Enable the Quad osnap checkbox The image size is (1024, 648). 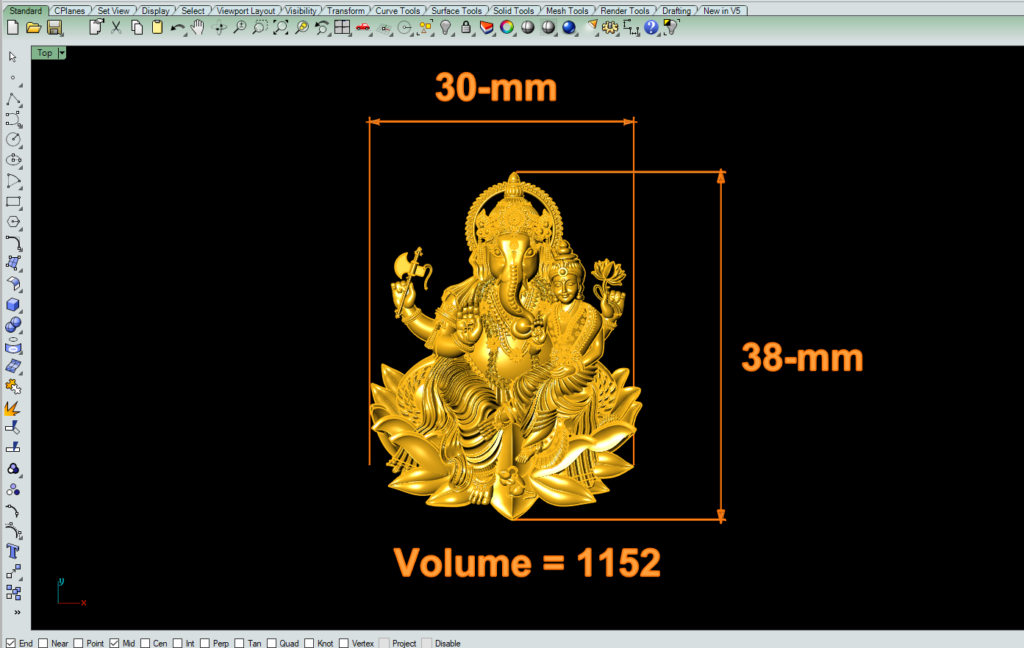[272, 643]
